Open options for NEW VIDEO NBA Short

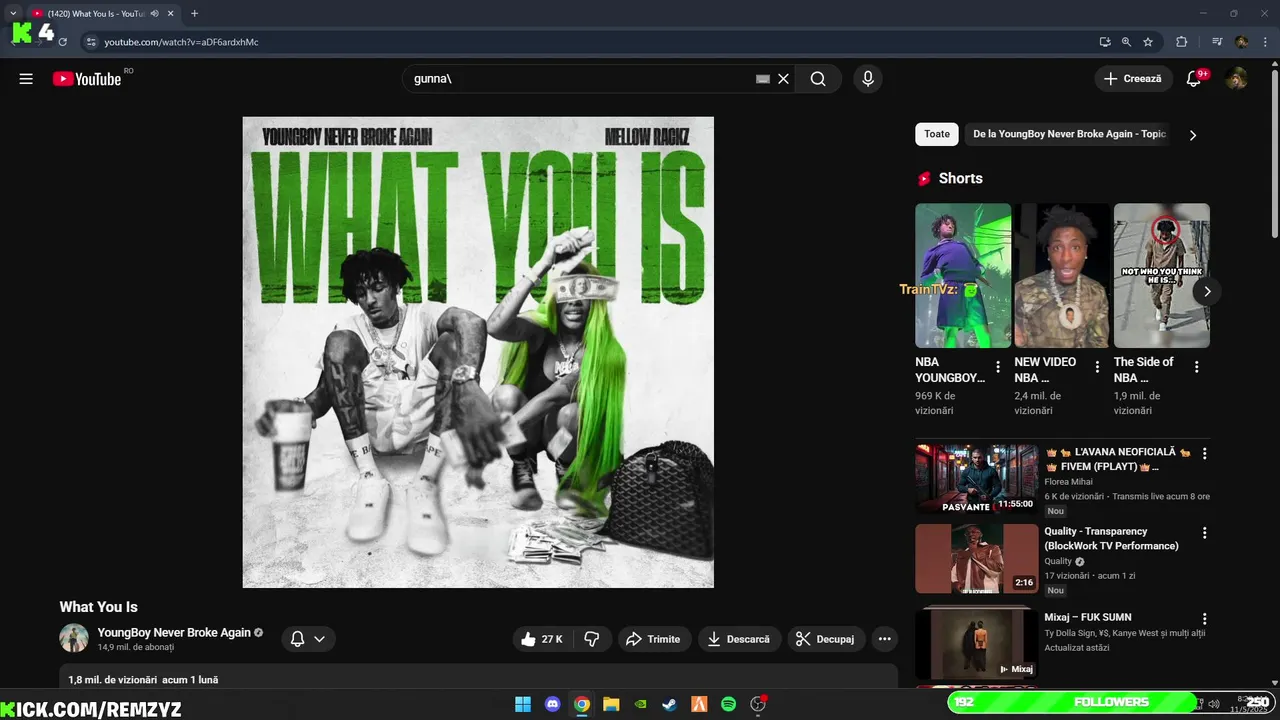1097,367
